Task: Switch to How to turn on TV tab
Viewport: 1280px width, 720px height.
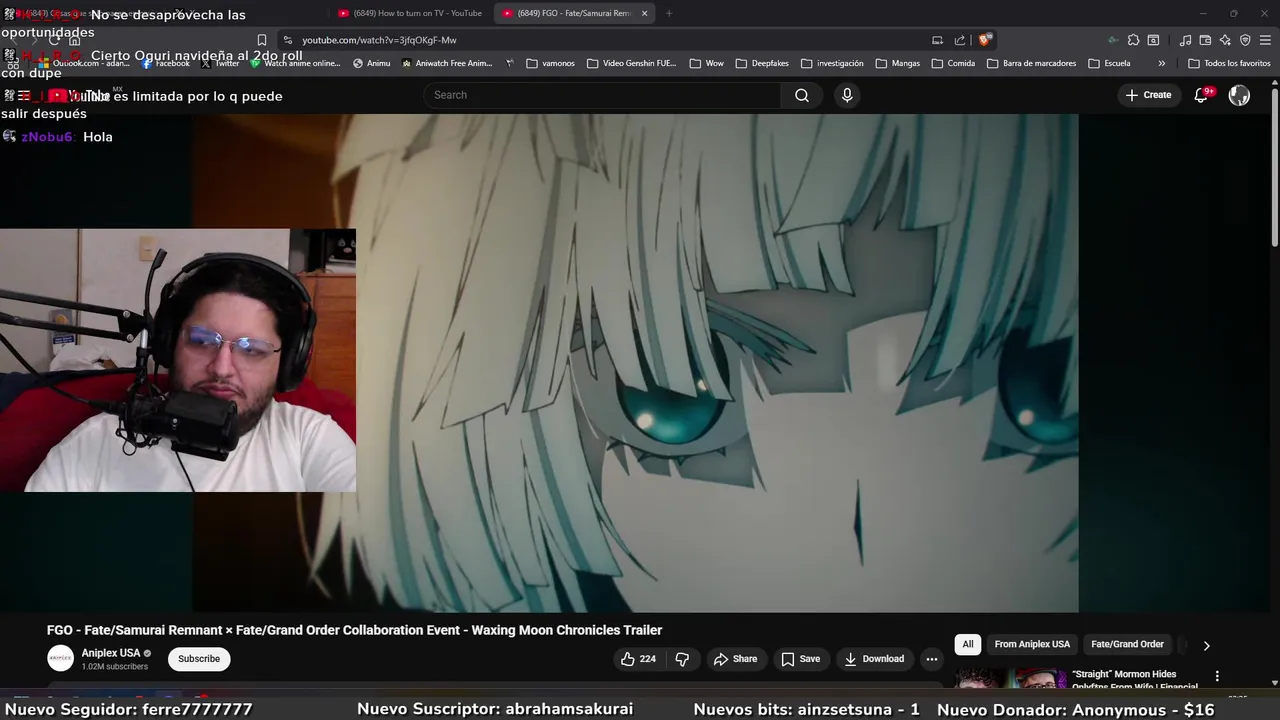Action: click(410, 13)
